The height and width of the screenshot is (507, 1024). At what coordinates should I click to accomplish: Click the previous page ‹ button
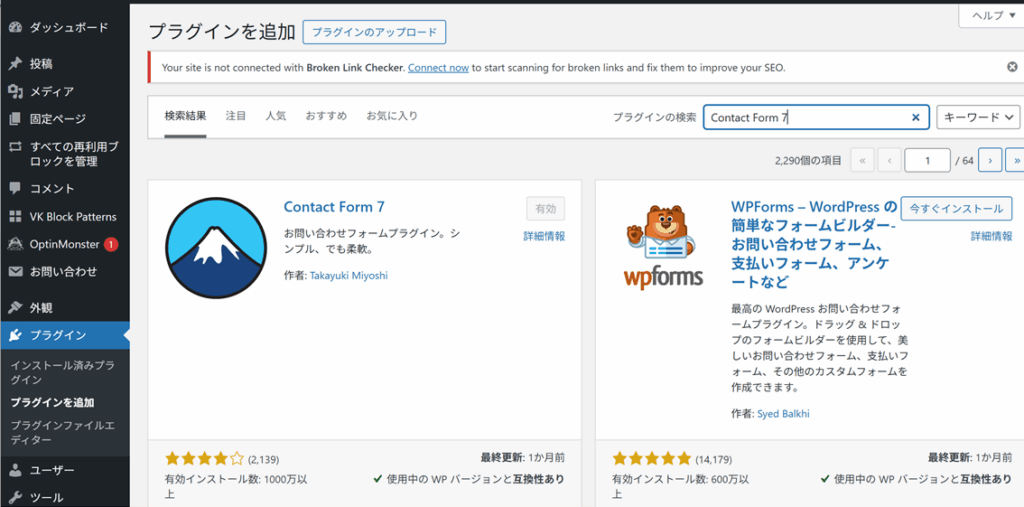pos(889,160)
